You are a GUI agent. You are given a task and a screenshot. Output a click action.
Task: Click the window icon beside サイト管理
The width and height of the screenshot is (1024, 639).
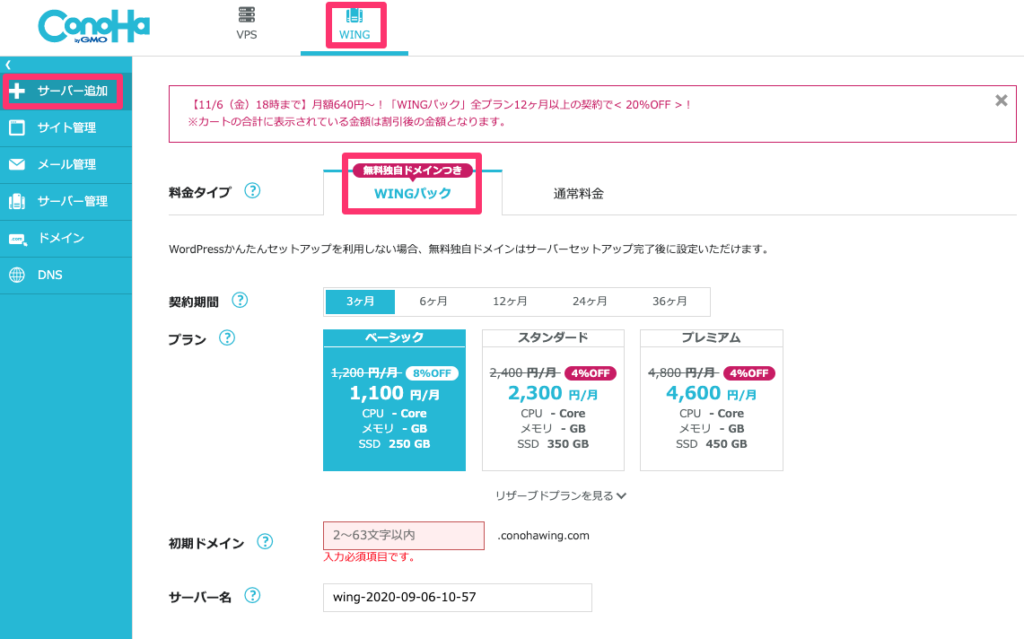pyautogui.click(x=17, y=127)
